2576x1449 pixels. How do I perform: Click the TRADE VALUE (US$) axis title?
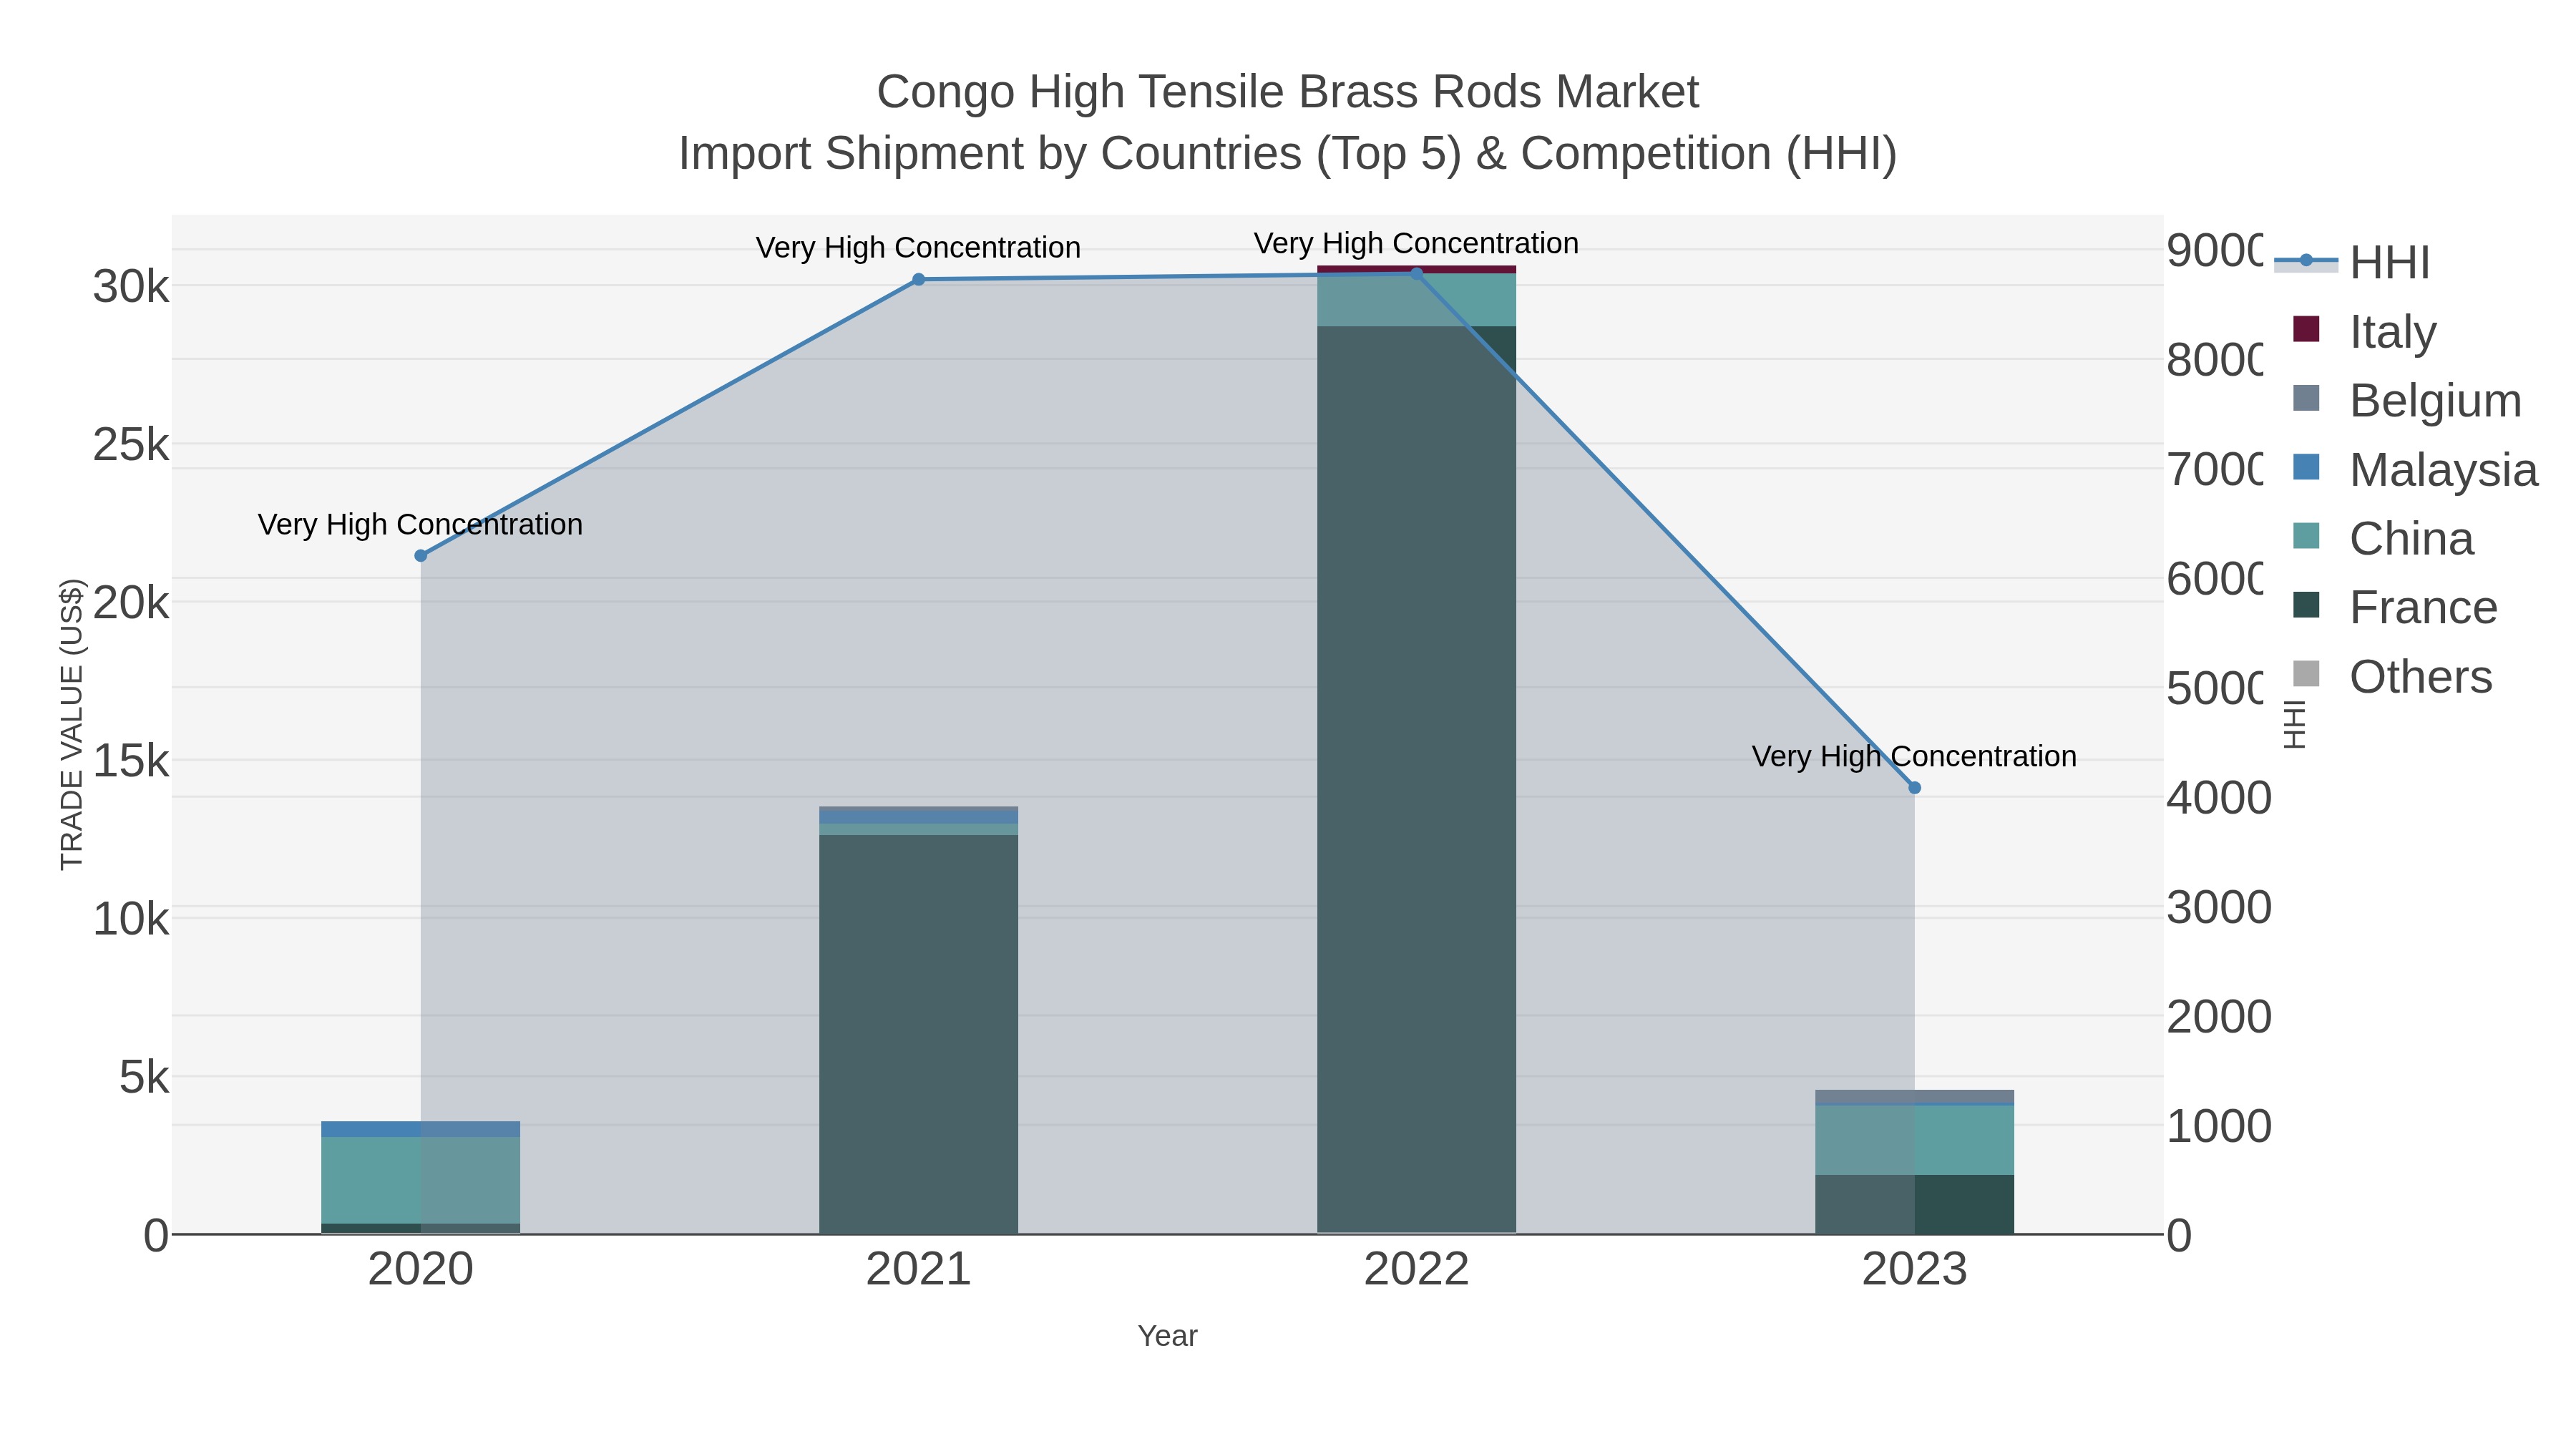(x=72, y=724)
